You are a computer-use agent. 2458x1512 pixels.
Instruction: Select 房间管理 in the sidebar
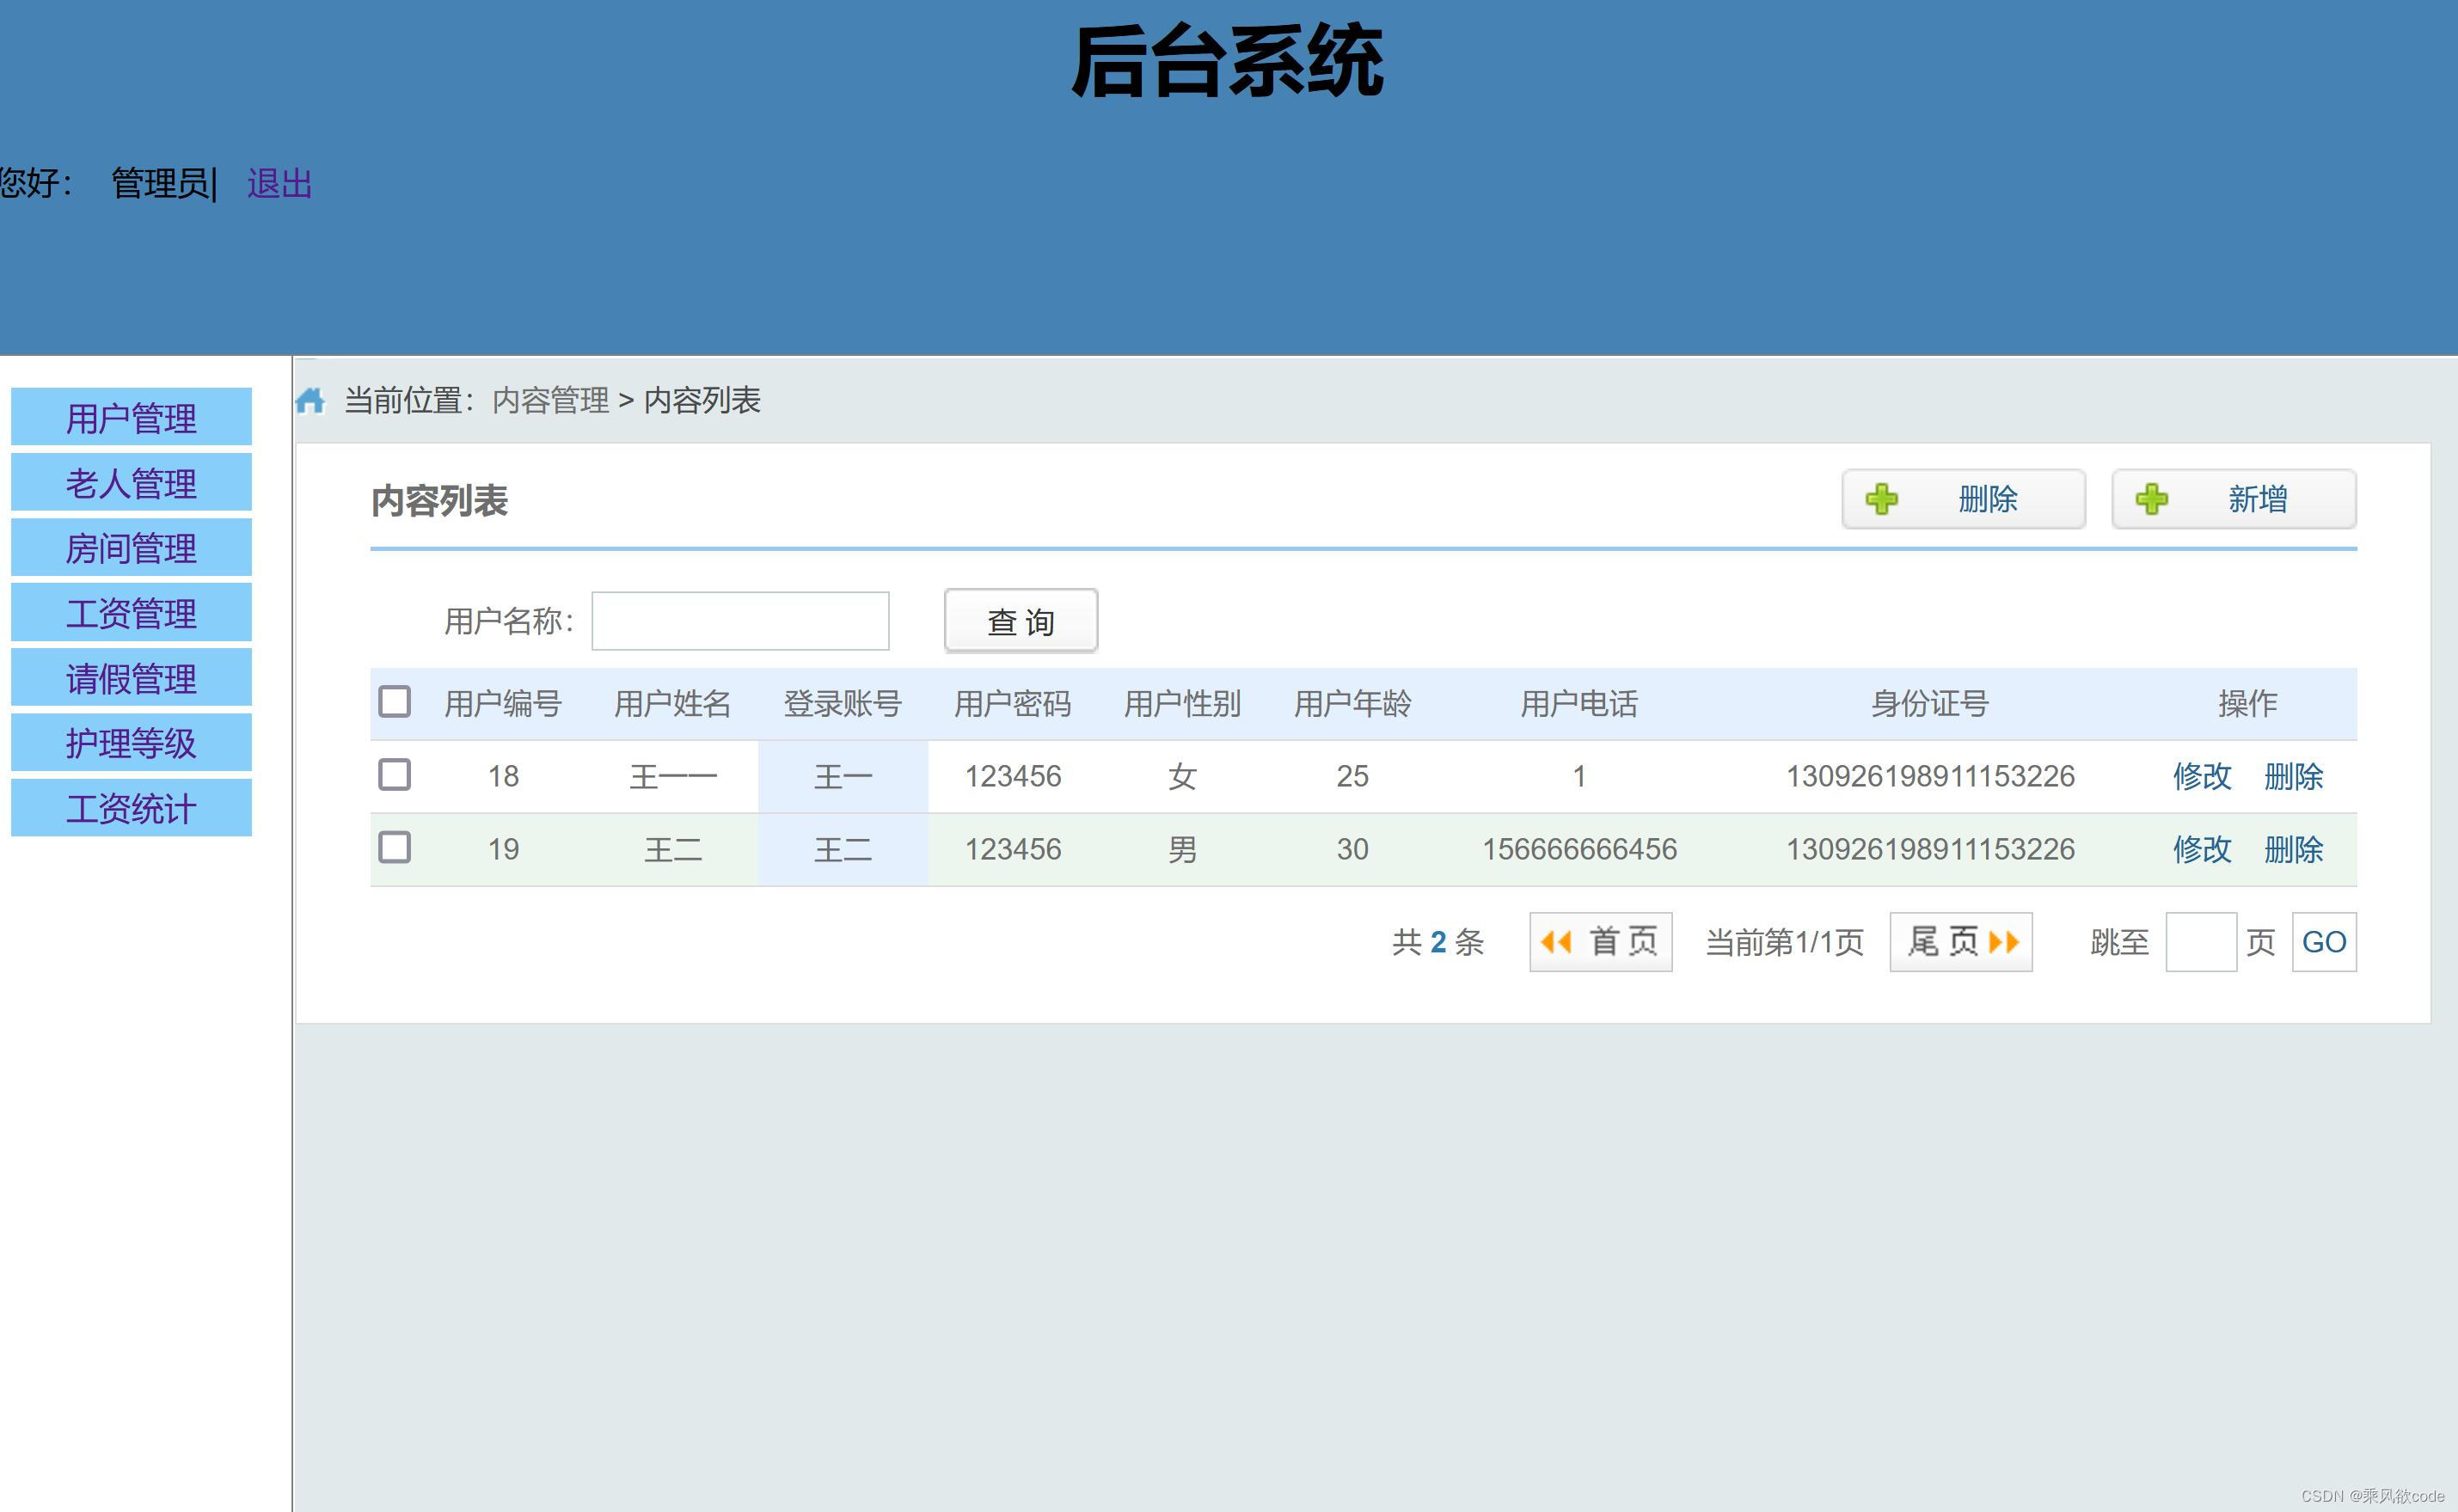point(131,548)
